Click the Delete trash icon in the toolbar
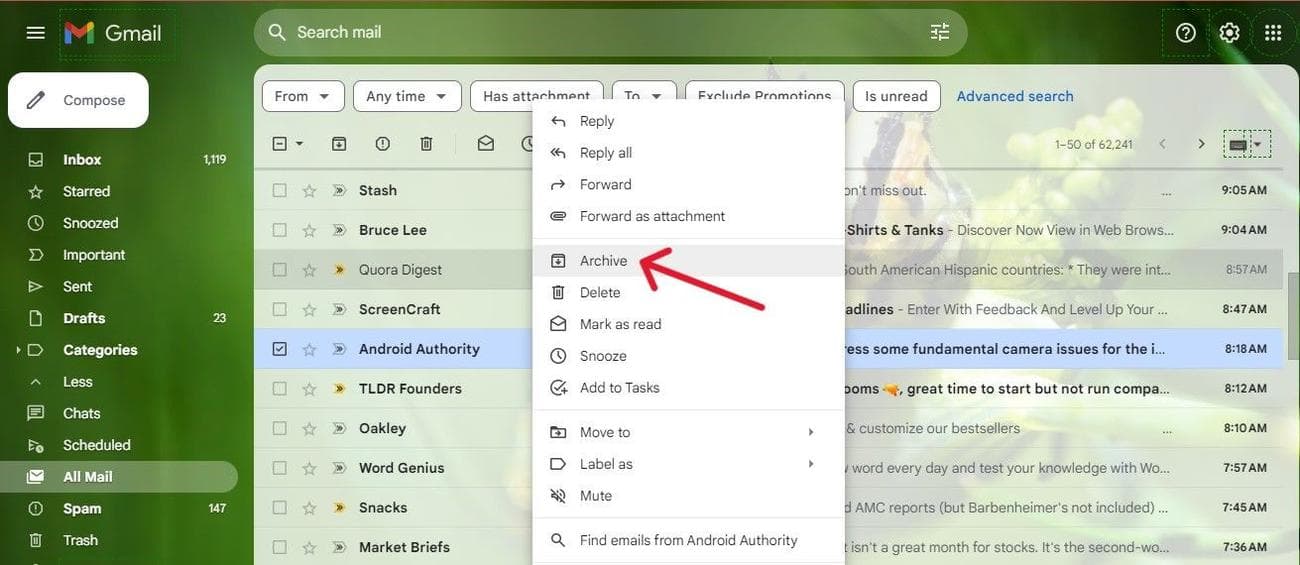The width and height of the screenshot is (1300, 565). tap(426, 144)
